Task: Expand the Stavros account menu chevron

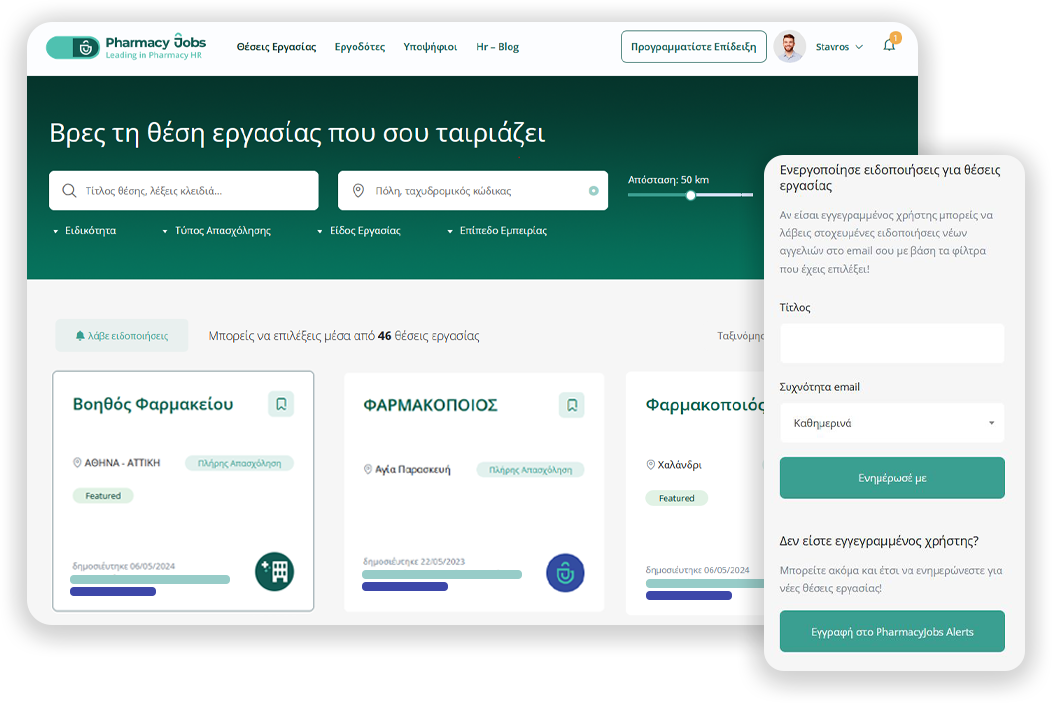Action: (858, 47)
